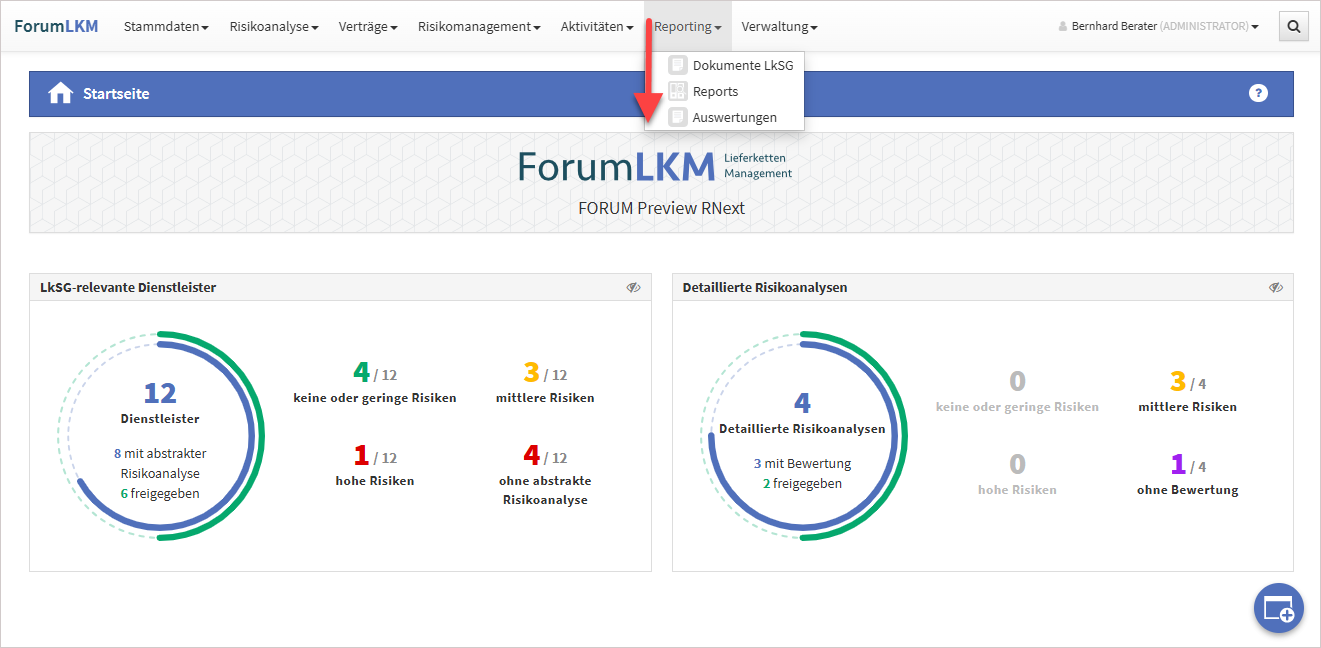Open mittlere Risiken 3/12 count

pos(545,383)
